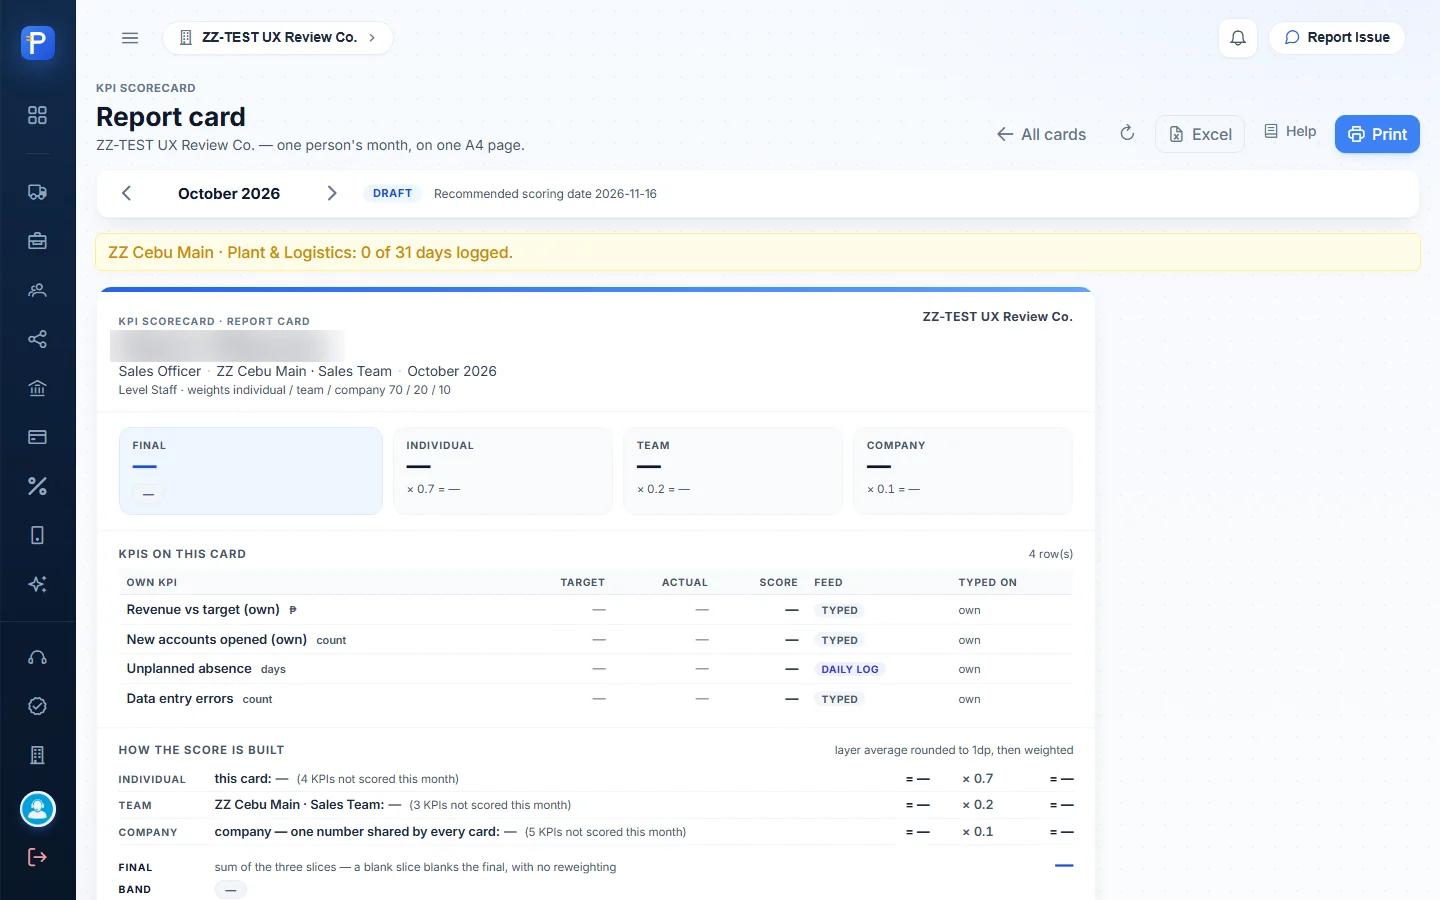Viewport: 1440px width, 900px height.
Task: Open the people group icon in the sidebar
Action: coord(38,290)
